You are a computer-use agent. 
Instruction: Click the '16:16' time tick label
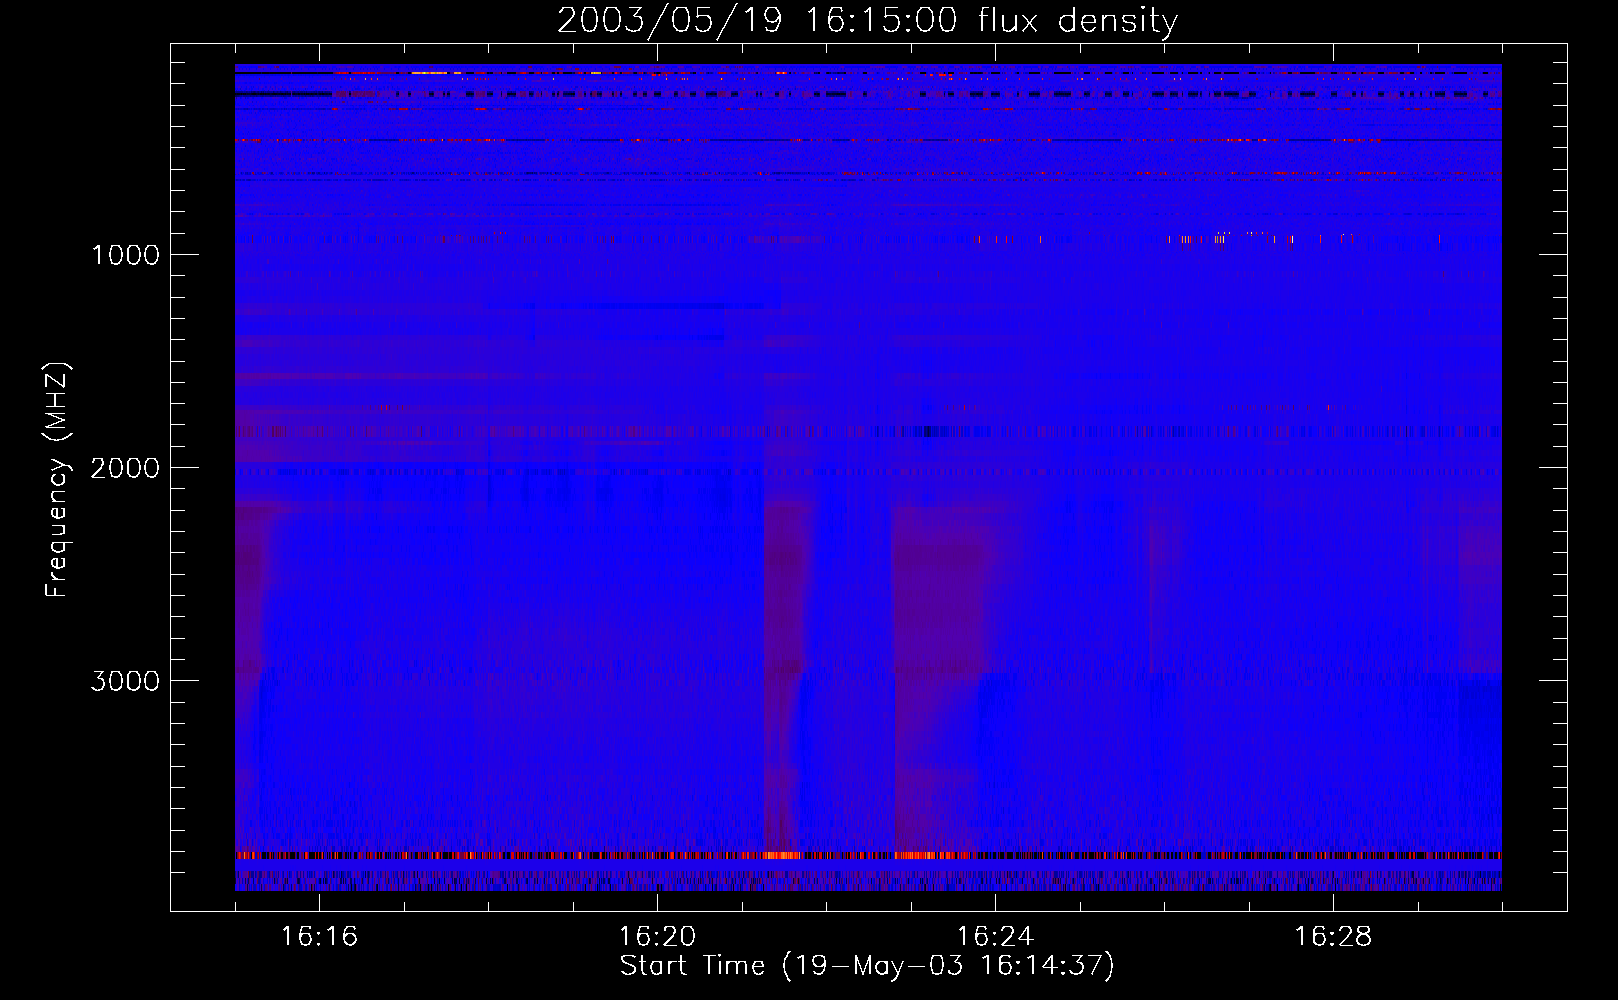click(319, 937)
